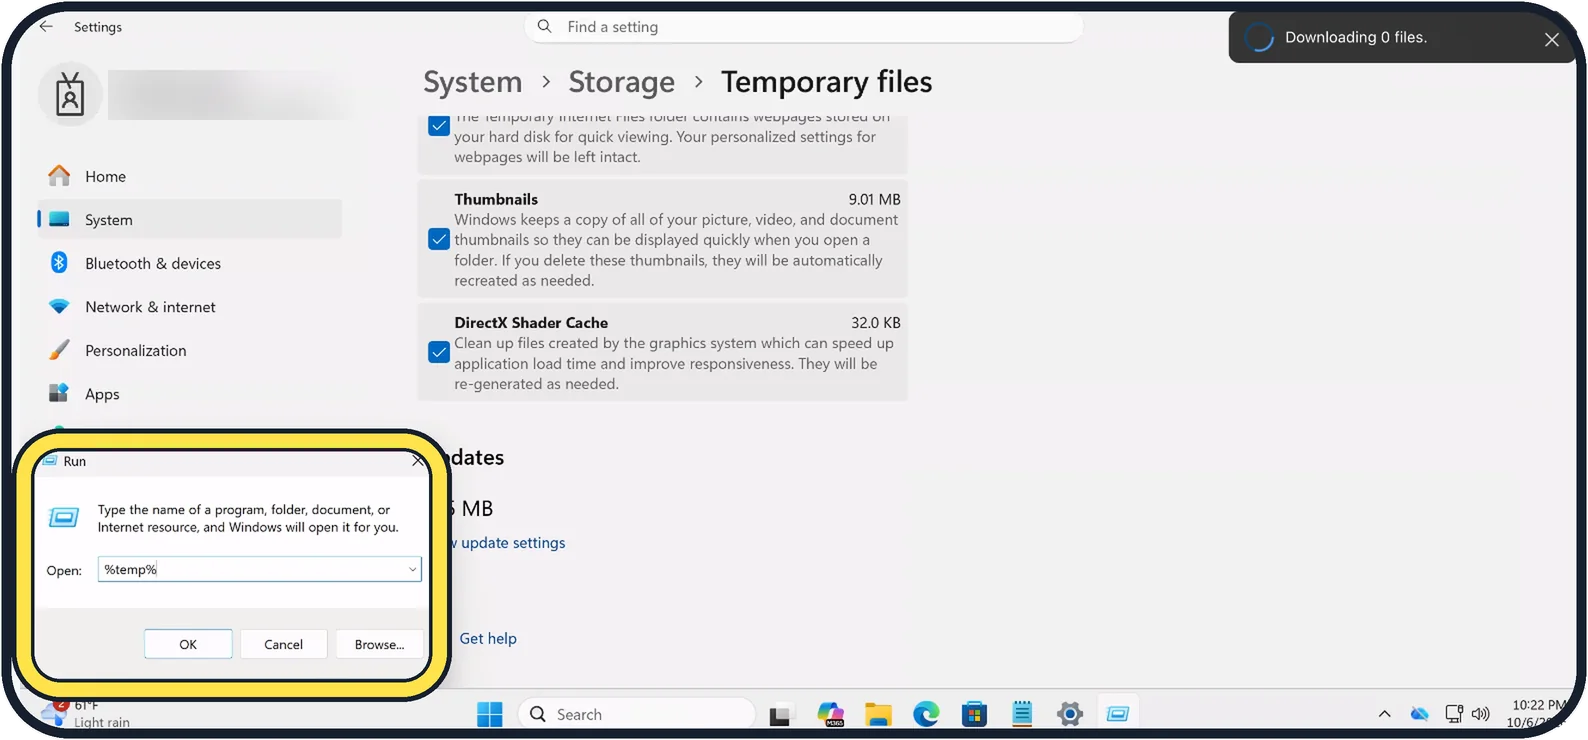Click the OneDrive tray icon

(1419, 714)
